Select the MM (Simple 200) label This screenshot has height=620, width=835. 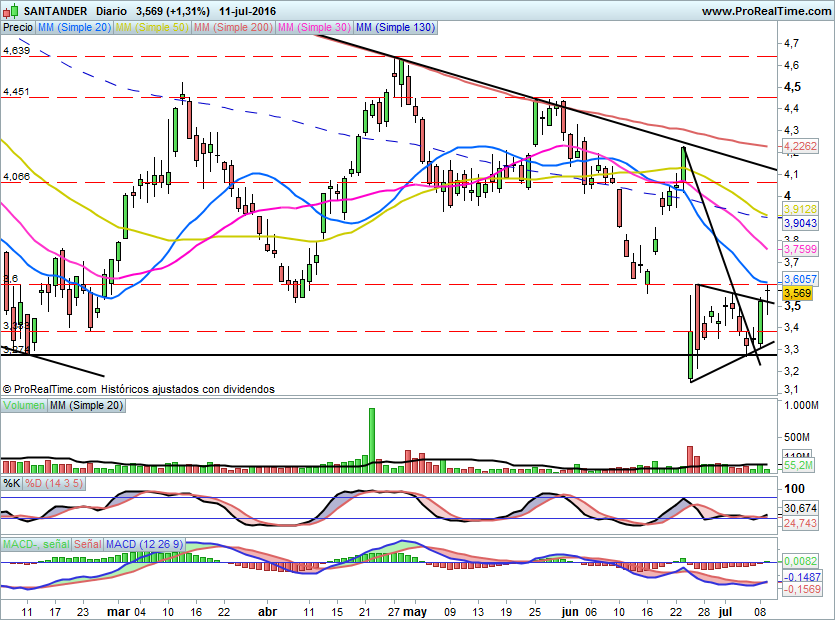point(234,27)
